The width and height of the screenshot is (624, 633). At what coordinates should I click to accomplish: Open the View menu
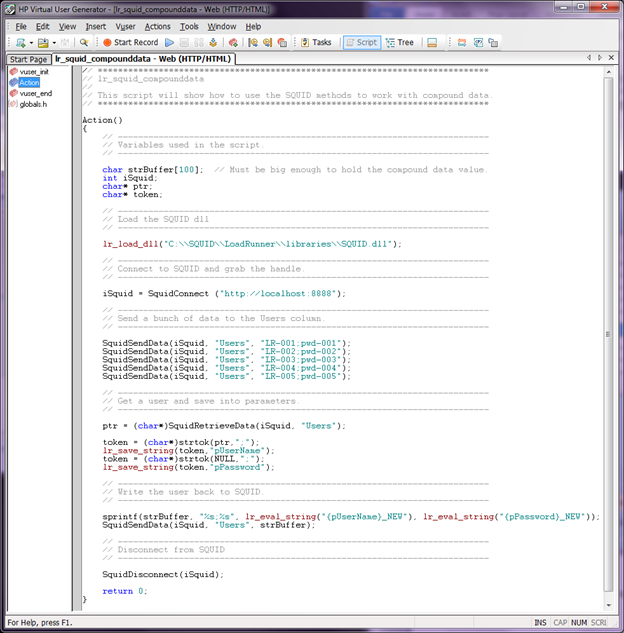point(67,27)
